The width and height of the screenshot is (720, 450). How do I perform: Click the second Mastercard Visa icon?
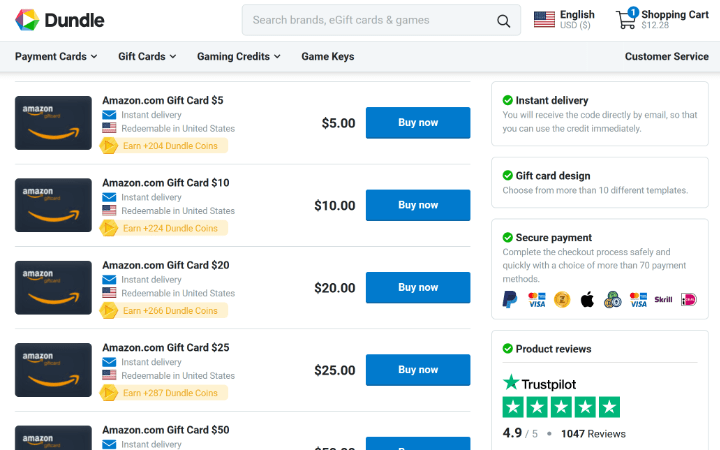638,300
